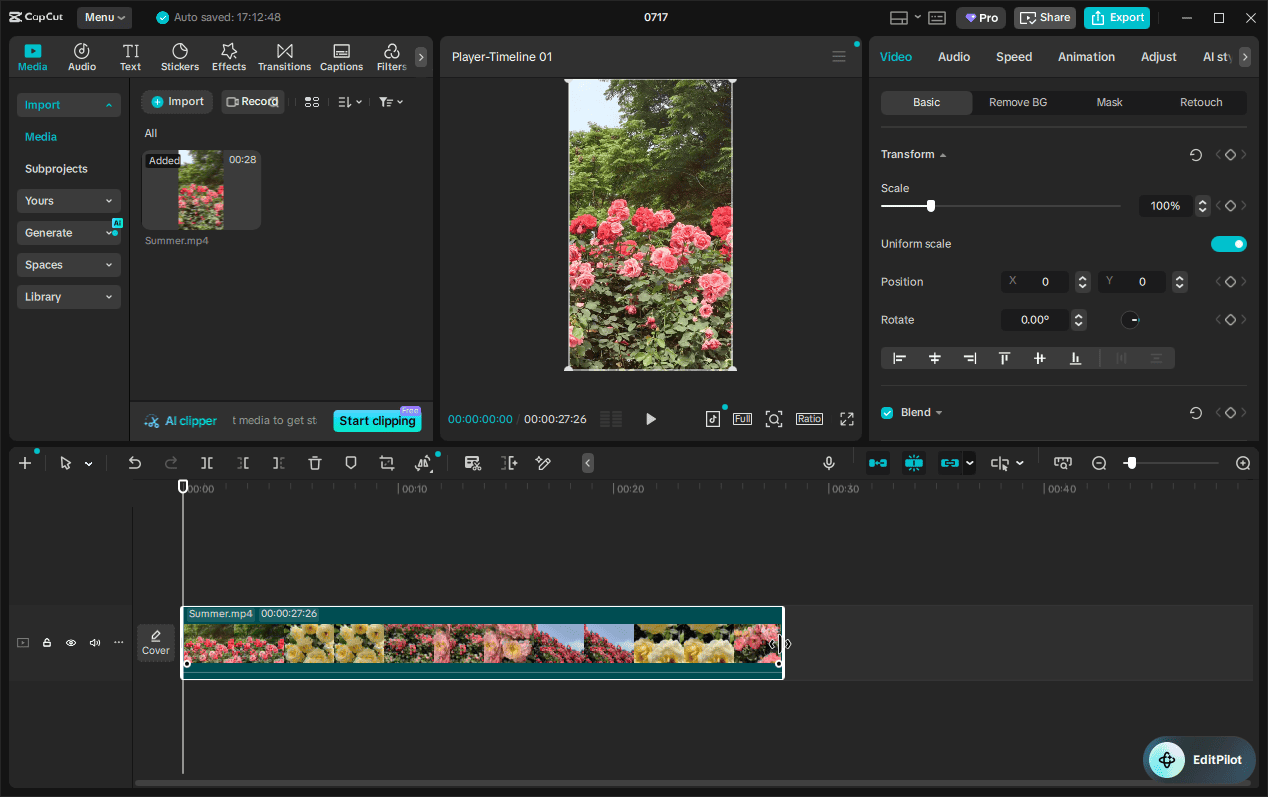Click the Export button
The width and height of the screenshot is (1268, 797).
[1117, 18]
